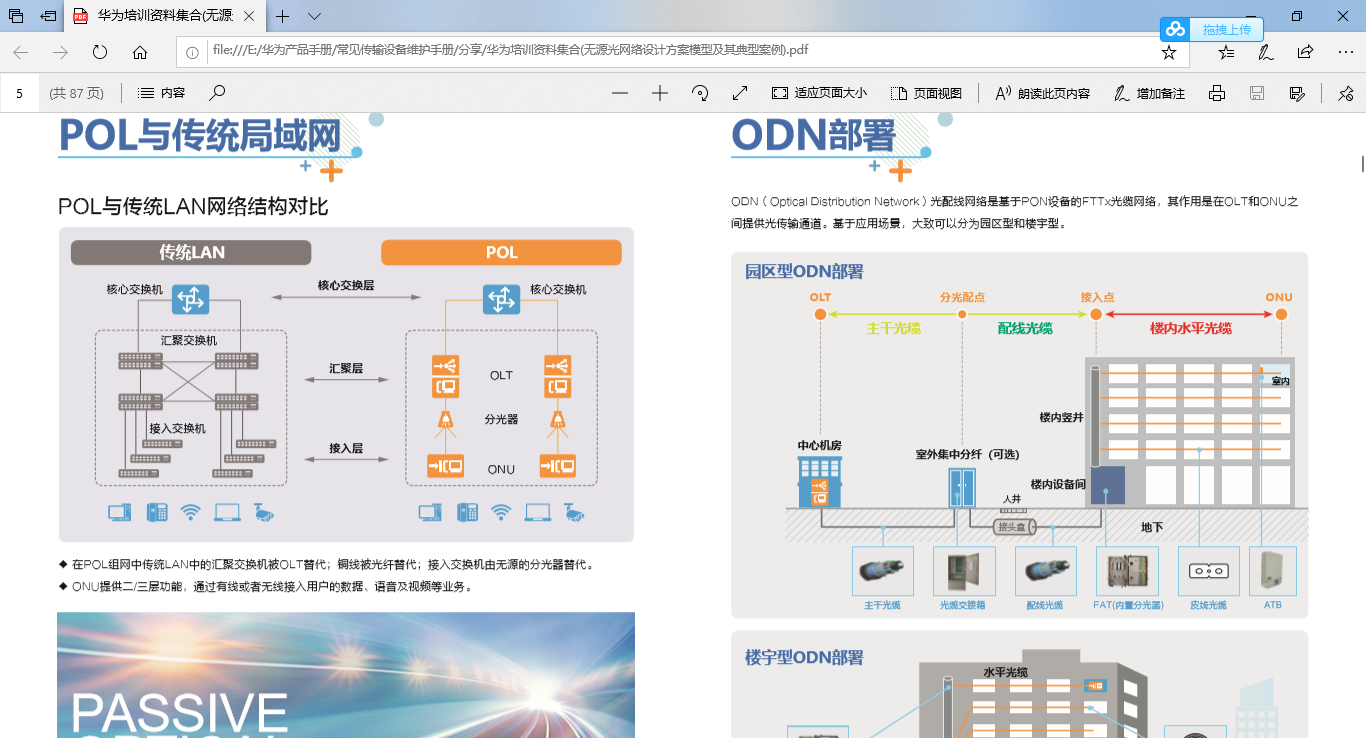Share this page
The image size is (1366, 738).
point(1305,52)
